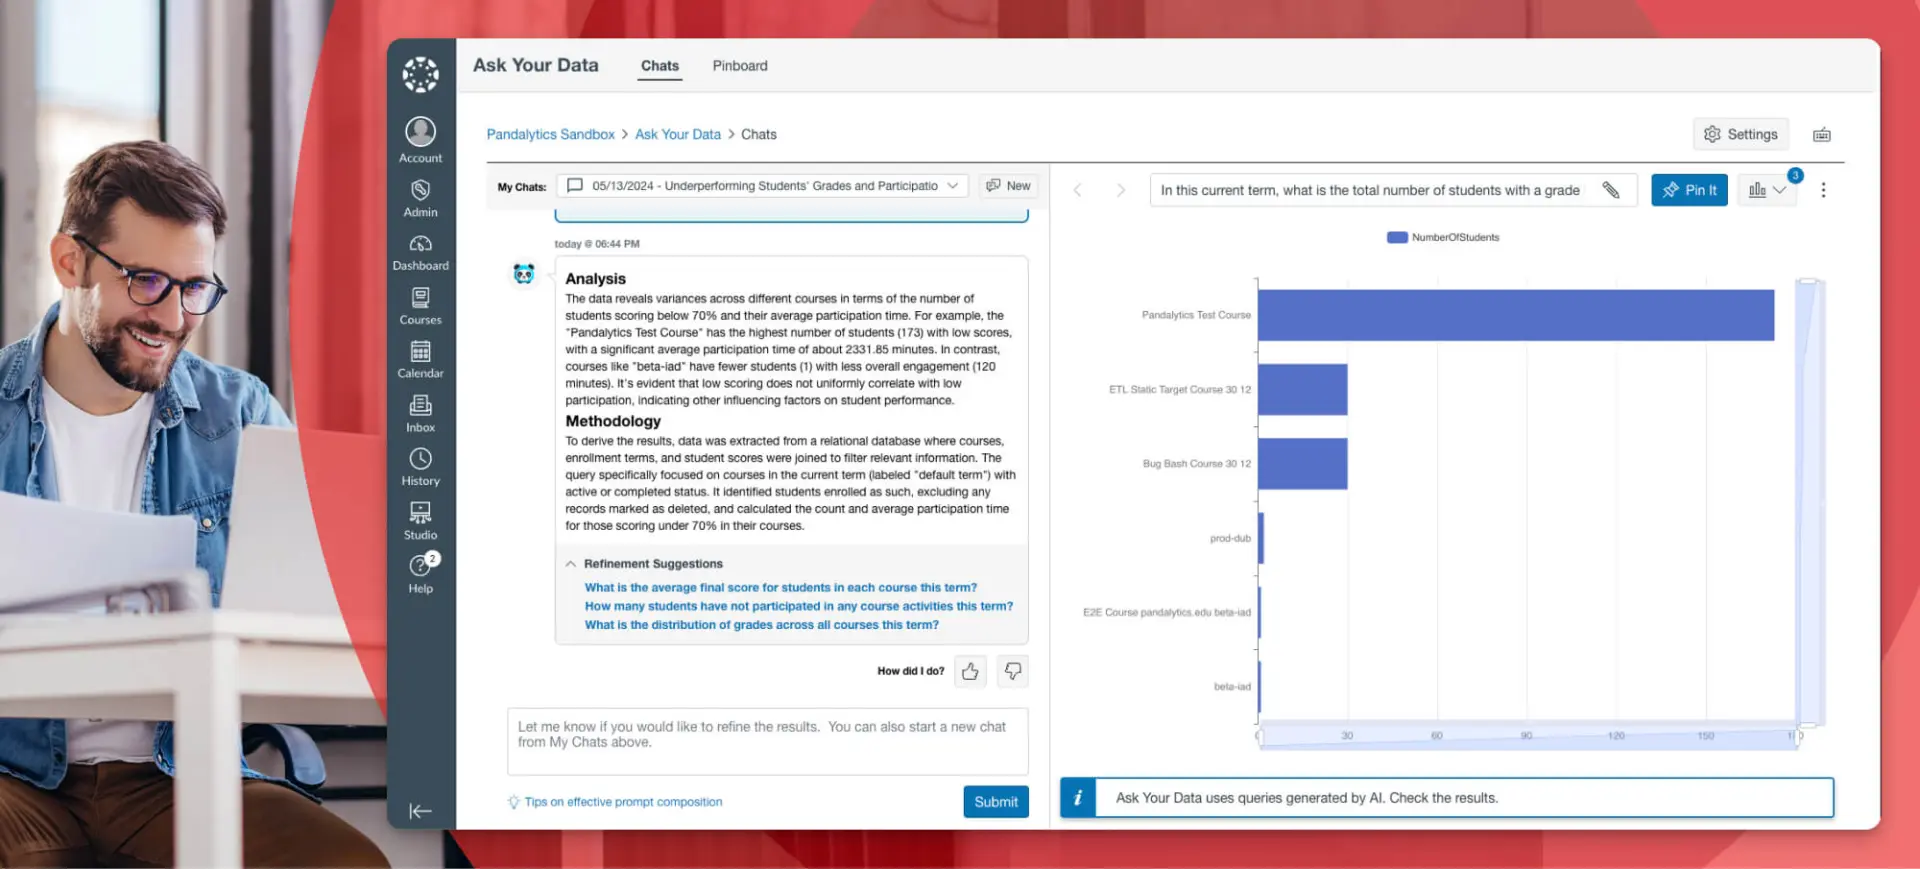This screenshot has width=1920, height=869.
Task: Click the Pandalytics Test Course bar
Action: pos(1516,315)
